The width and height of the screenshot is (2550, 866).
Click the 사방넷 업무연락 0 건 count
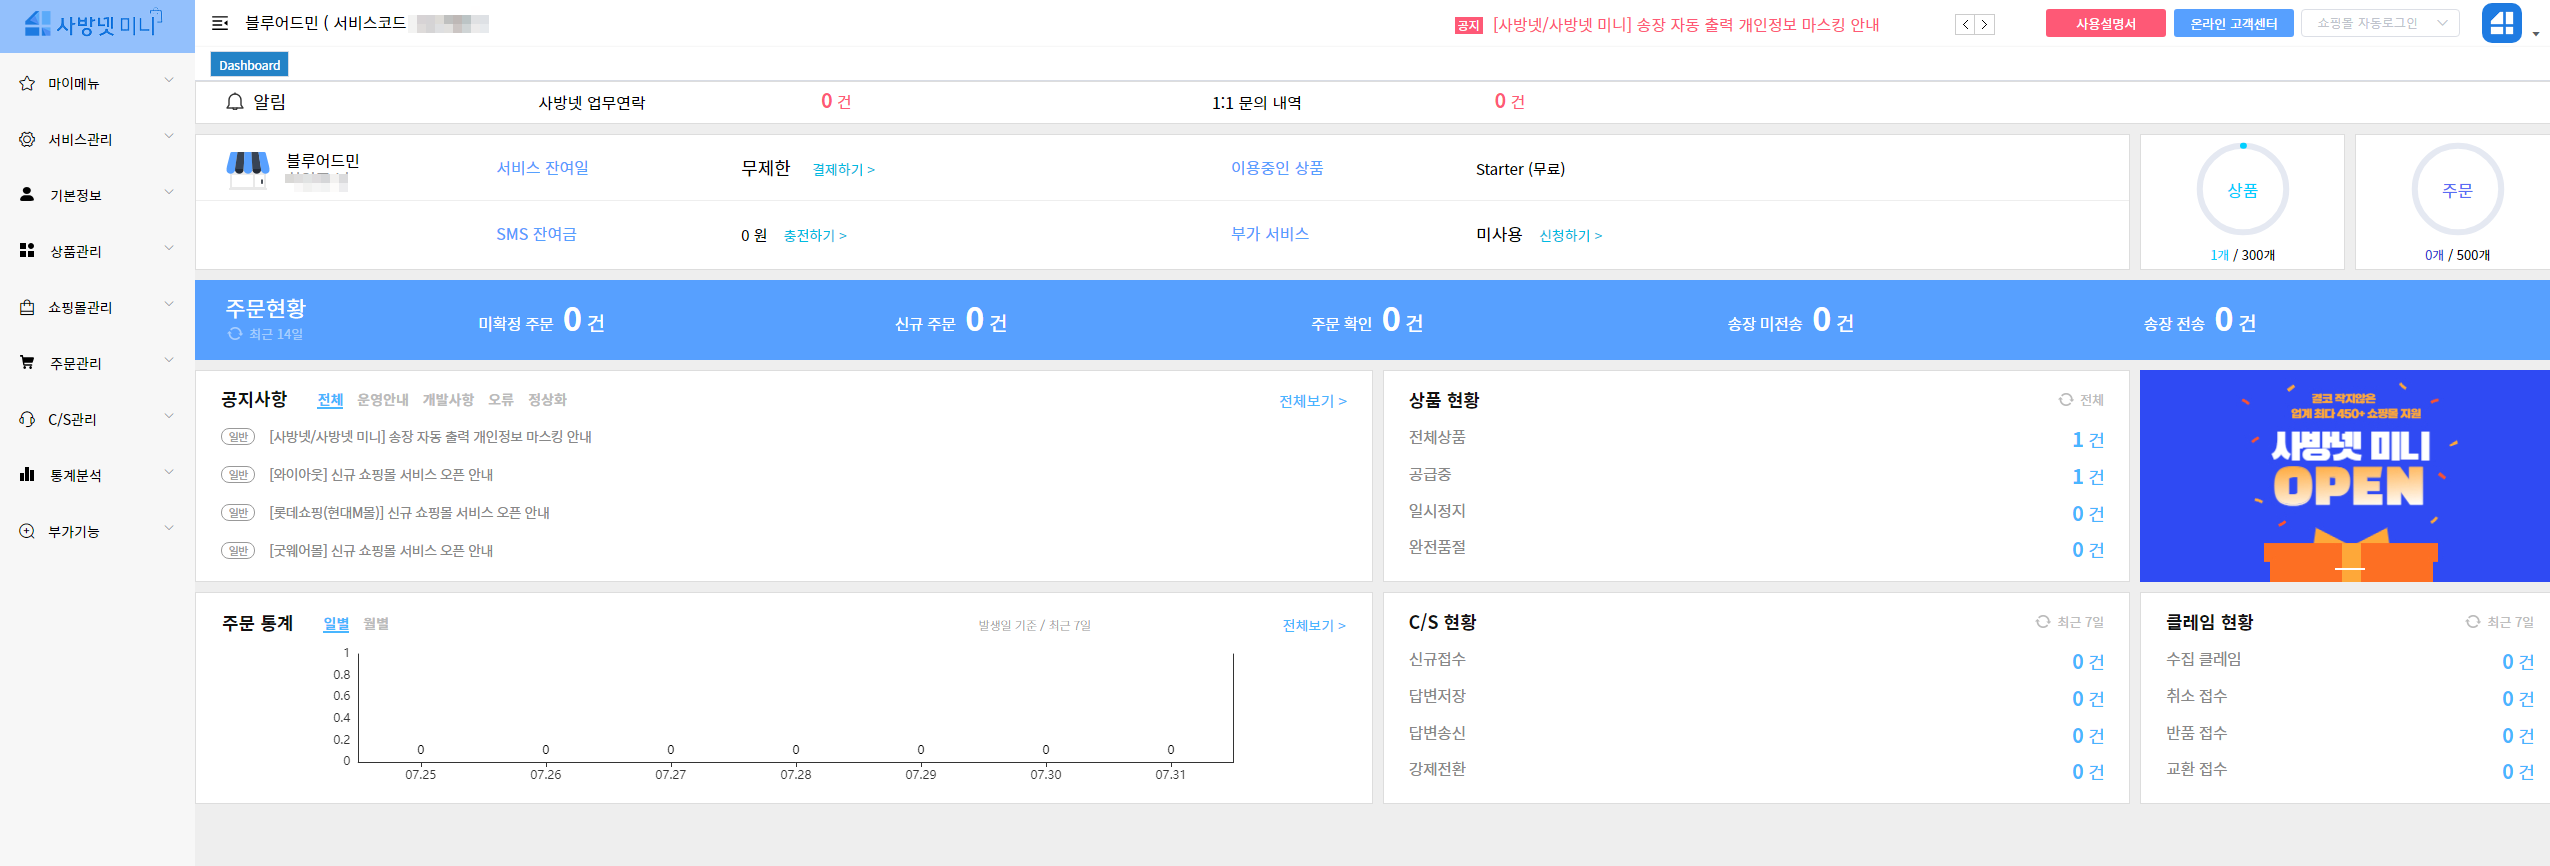click(x=836, y=102)
